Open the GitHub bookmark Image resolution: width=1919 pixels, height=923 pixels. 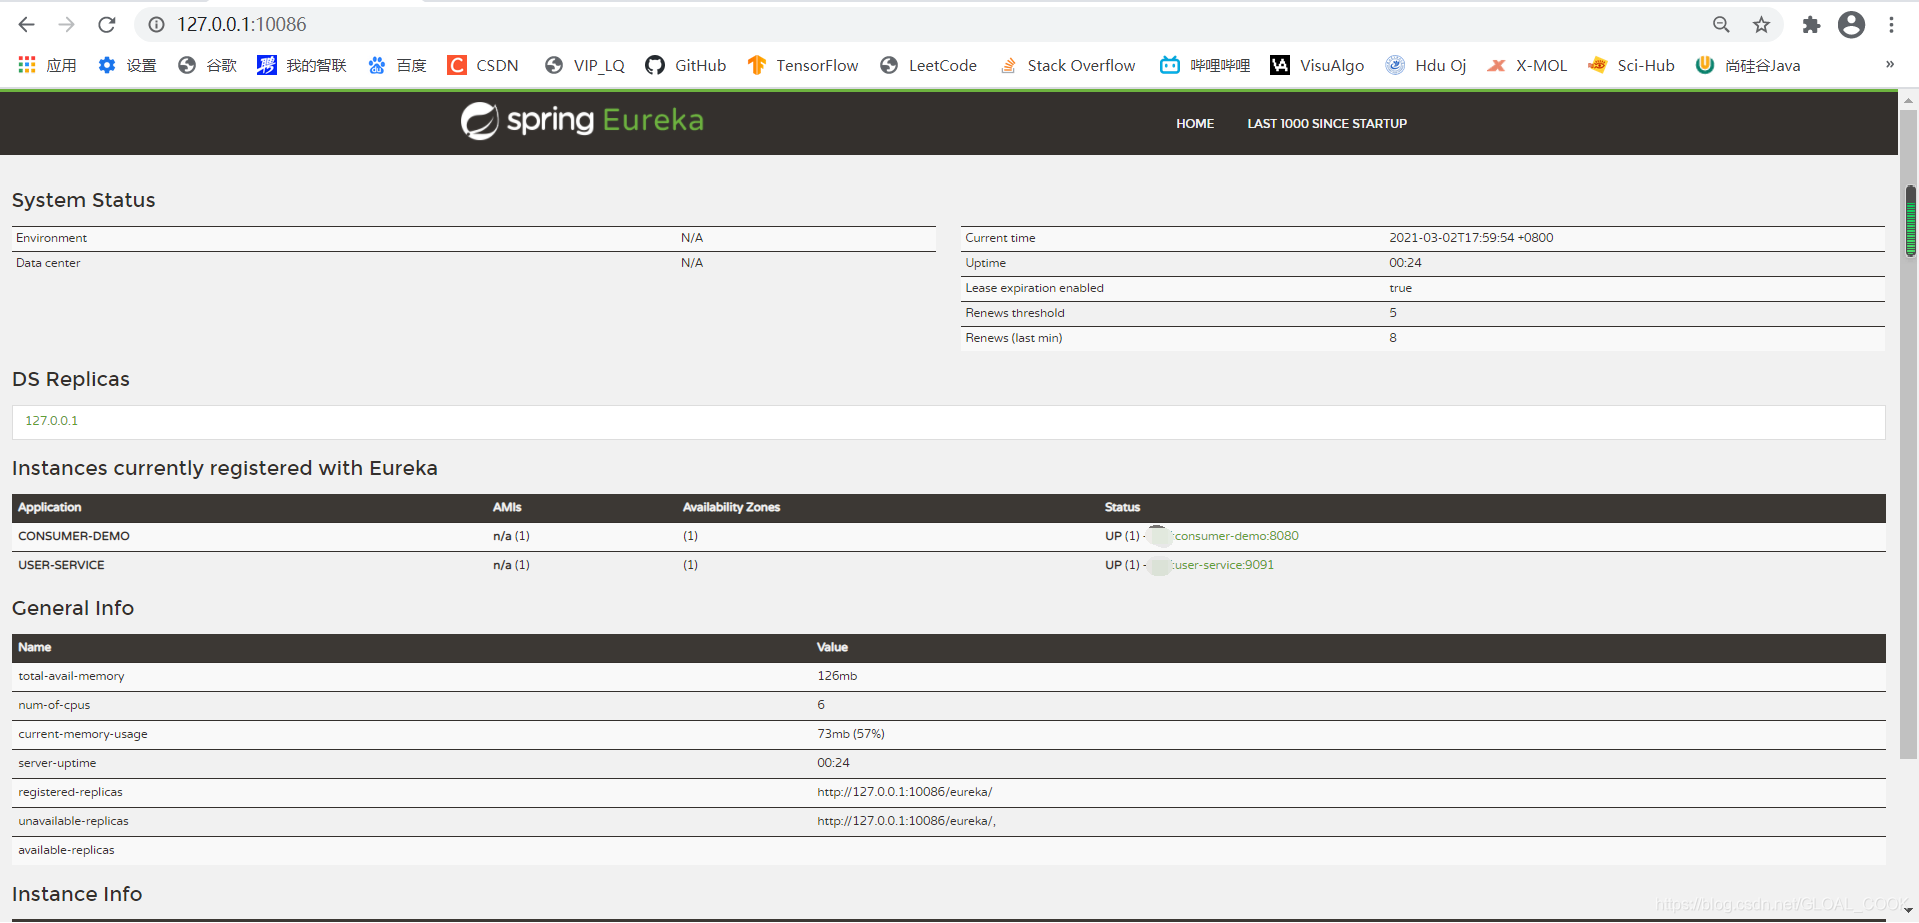point(686,65)
